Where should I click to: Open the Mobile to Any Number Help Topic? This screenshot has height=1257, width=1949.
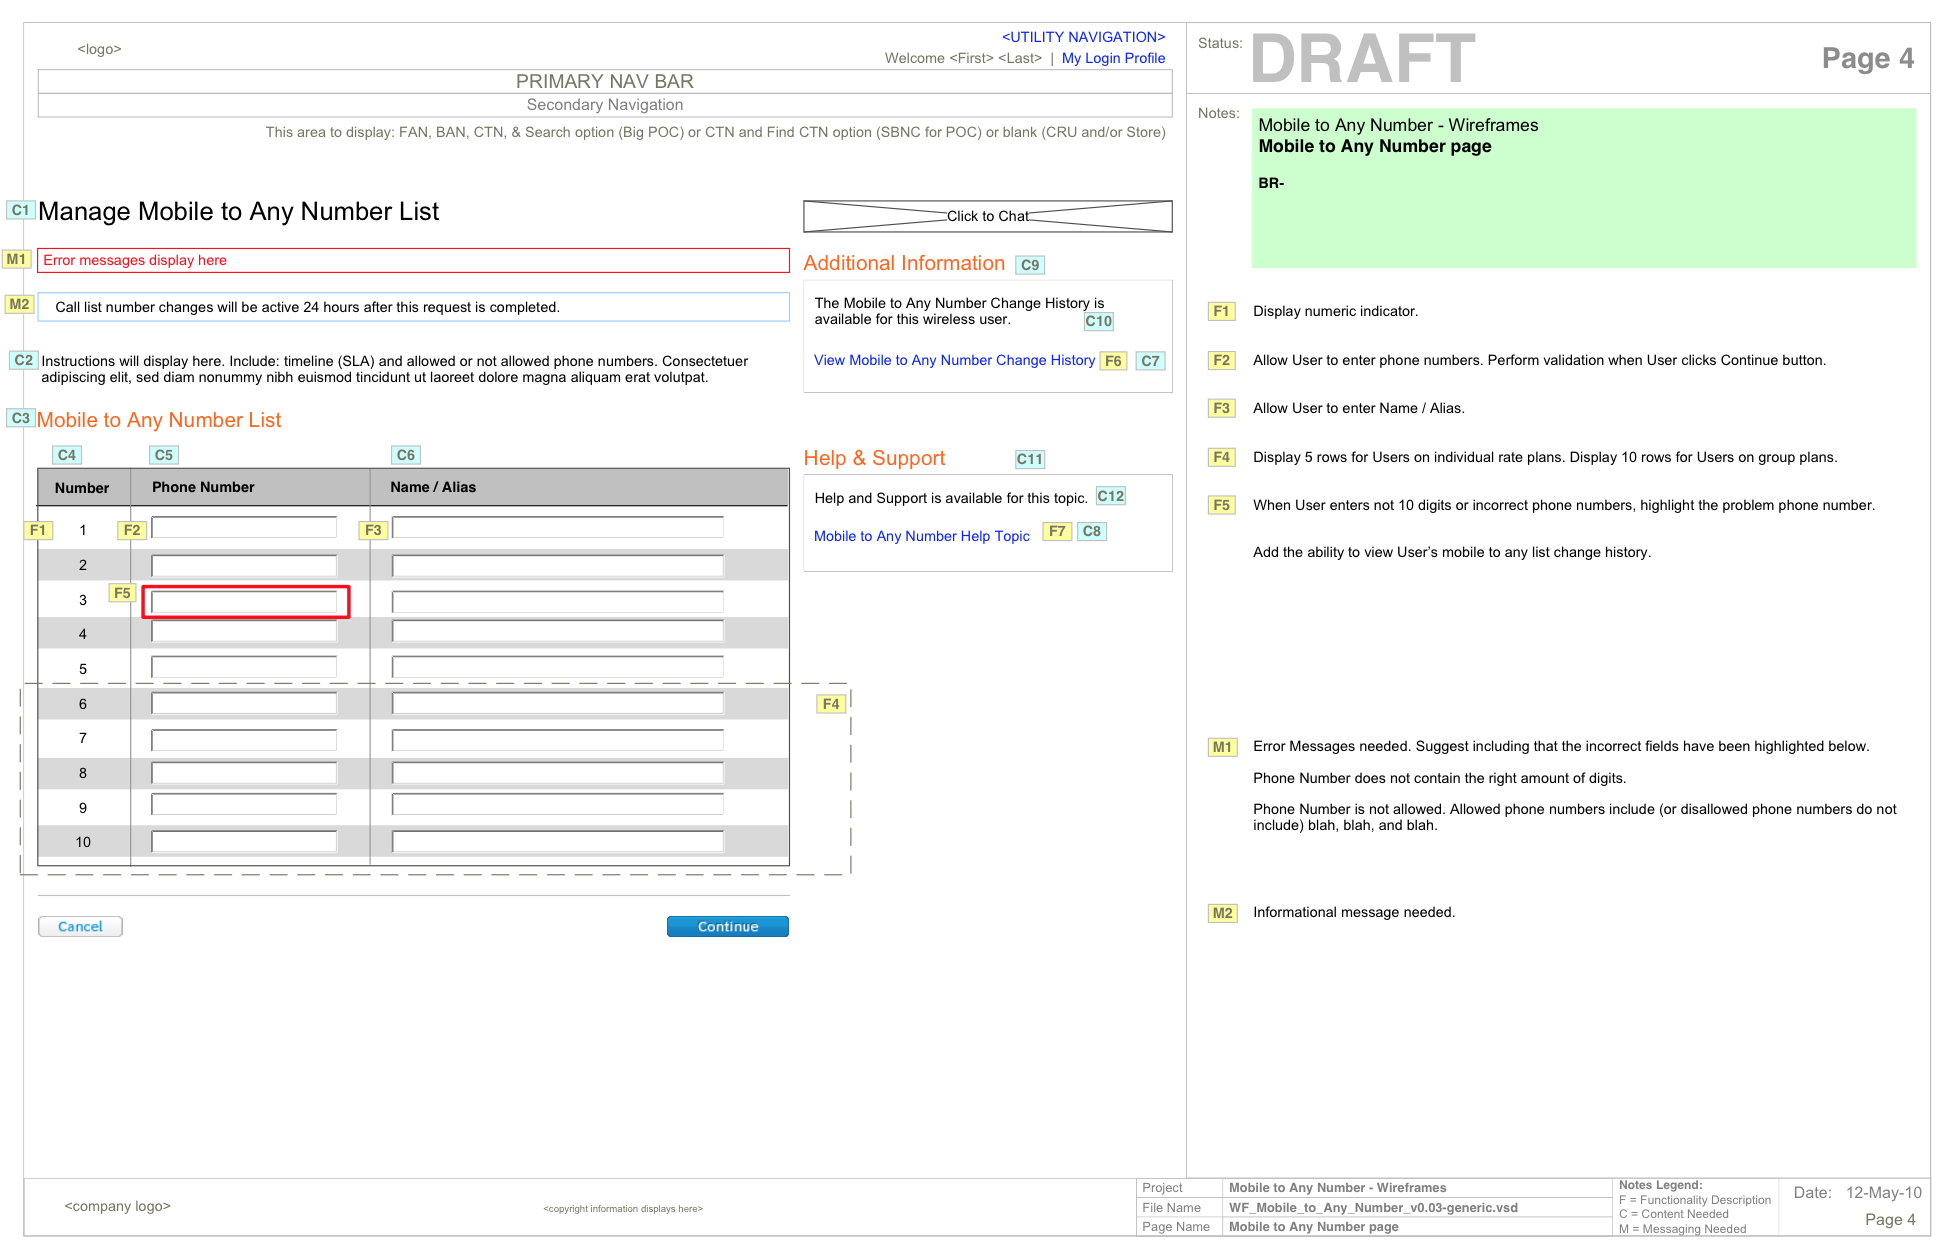(921, 535)
